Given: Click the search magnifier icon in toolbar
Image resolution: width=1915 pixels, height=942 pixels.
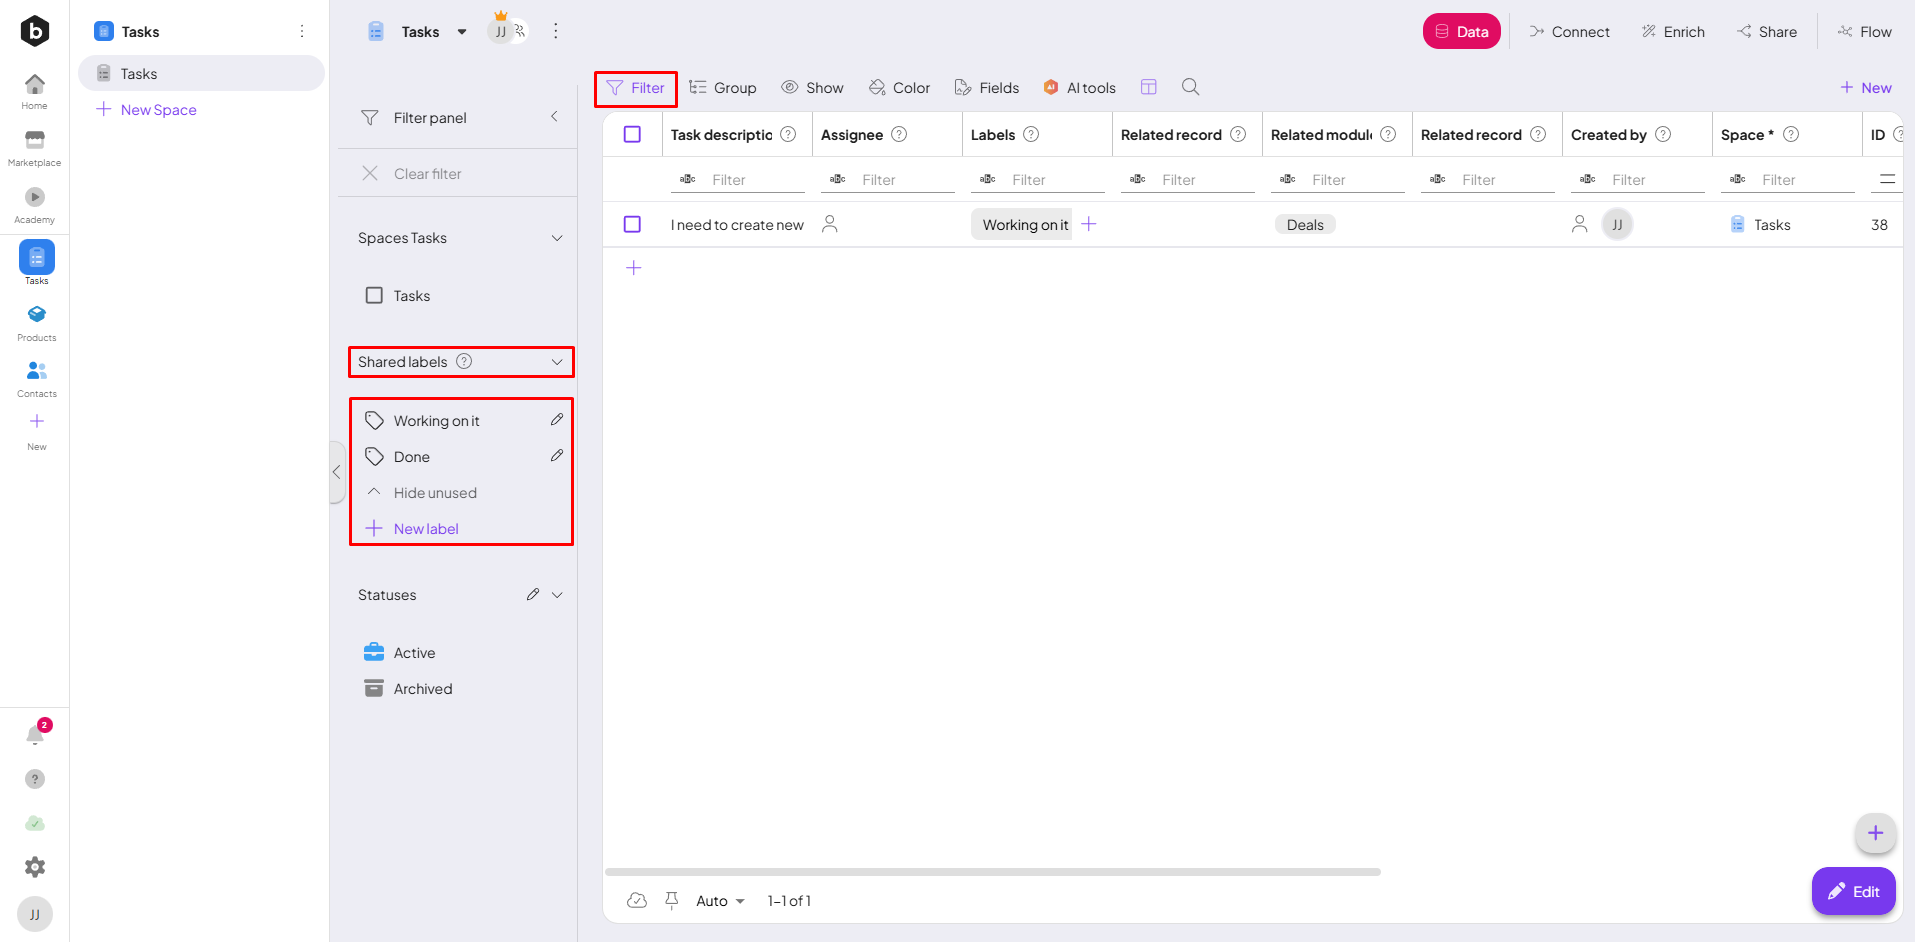Looking at the screenshot, I should pyautogui.click(x=1190, y=87).
